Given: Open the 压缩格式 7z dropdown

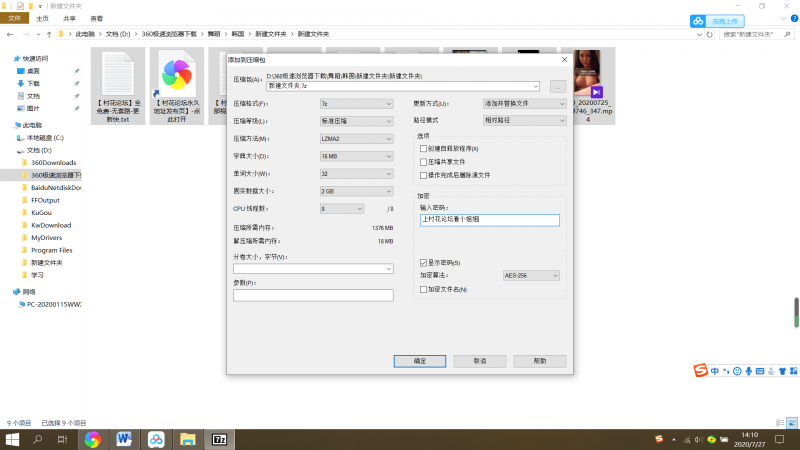Looking at the screenshot, I should coord(356,103).
